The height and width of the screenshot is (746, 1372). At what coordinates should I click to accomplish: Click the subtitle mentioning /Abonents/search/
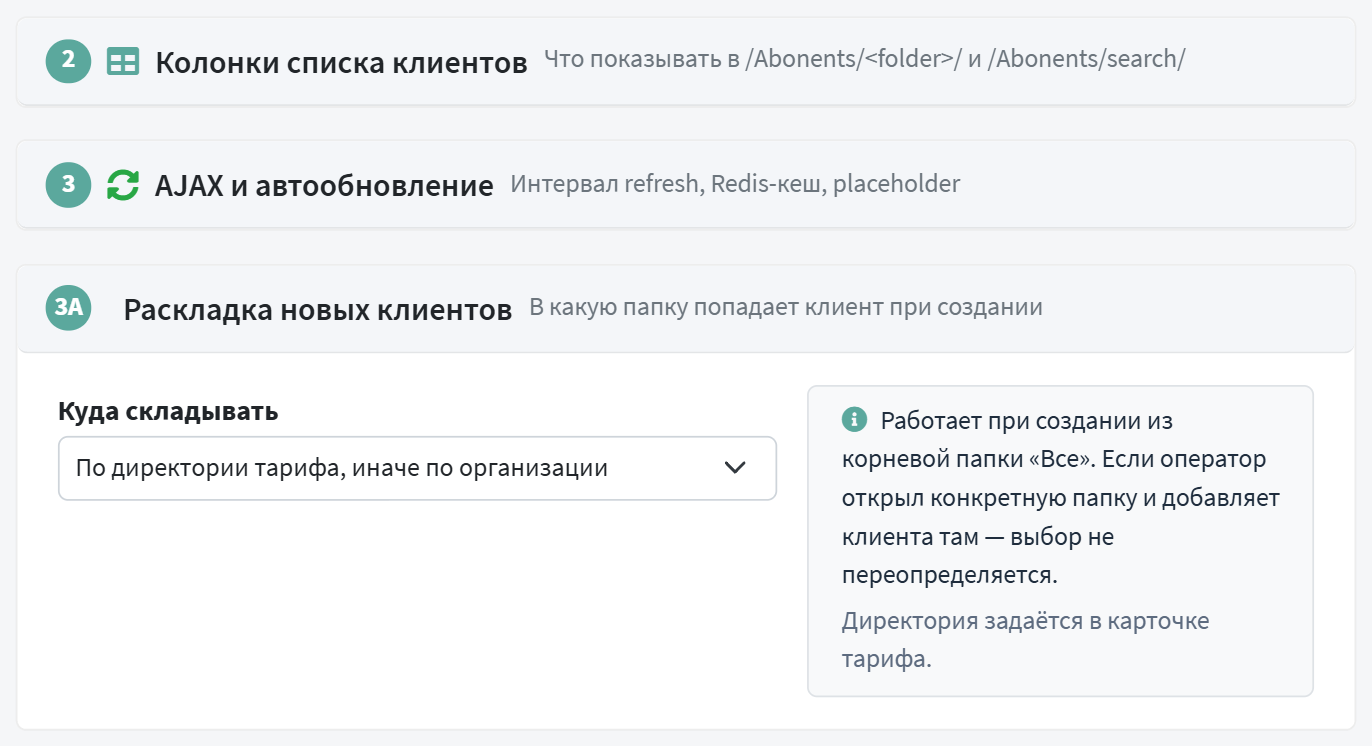pos(865,60)
